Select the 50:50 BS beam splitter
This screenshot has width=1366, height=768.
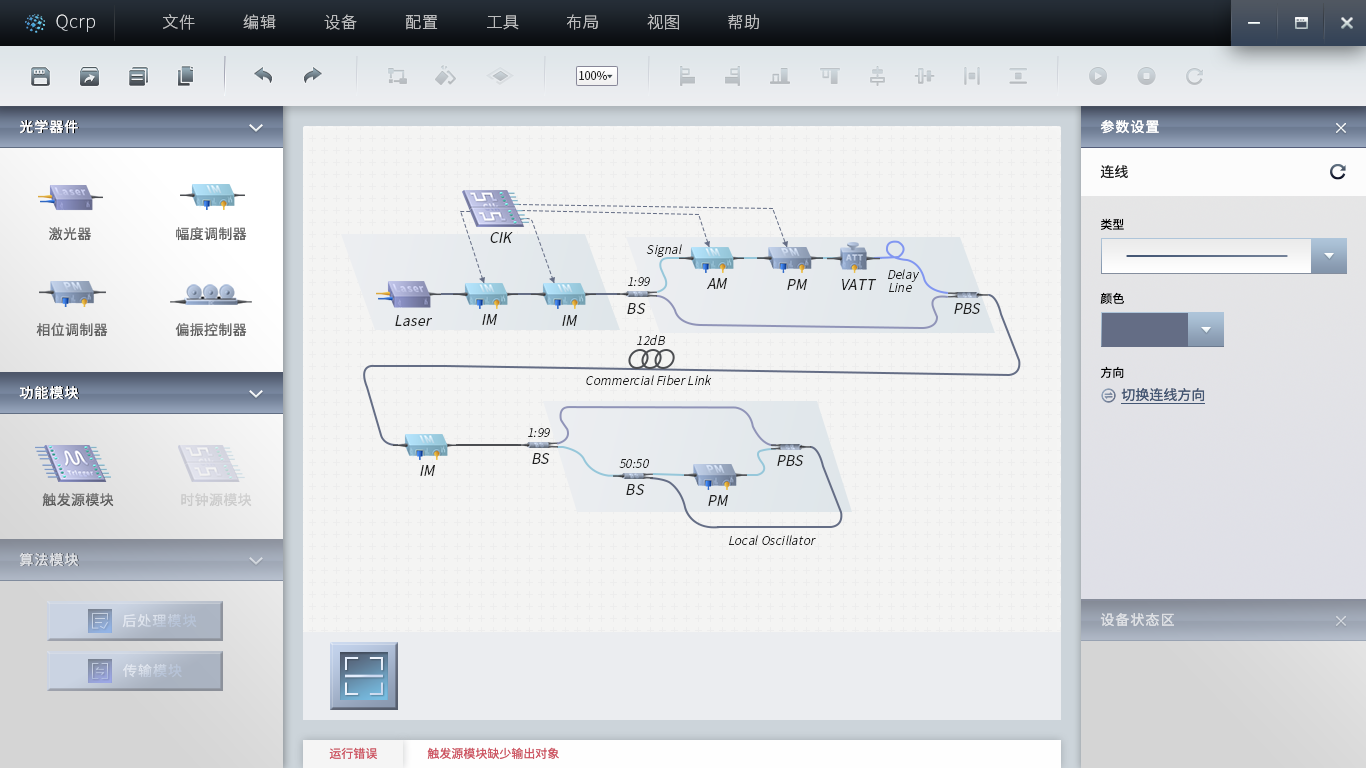point(634,477)
